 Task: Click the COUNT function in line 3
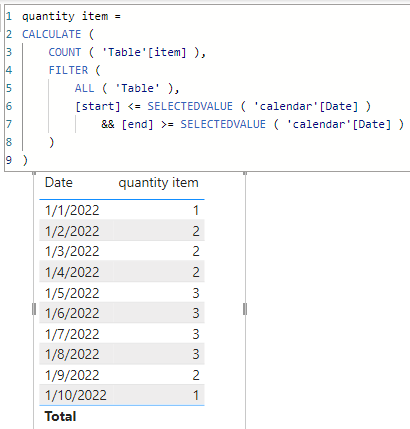tap(65, 52)
